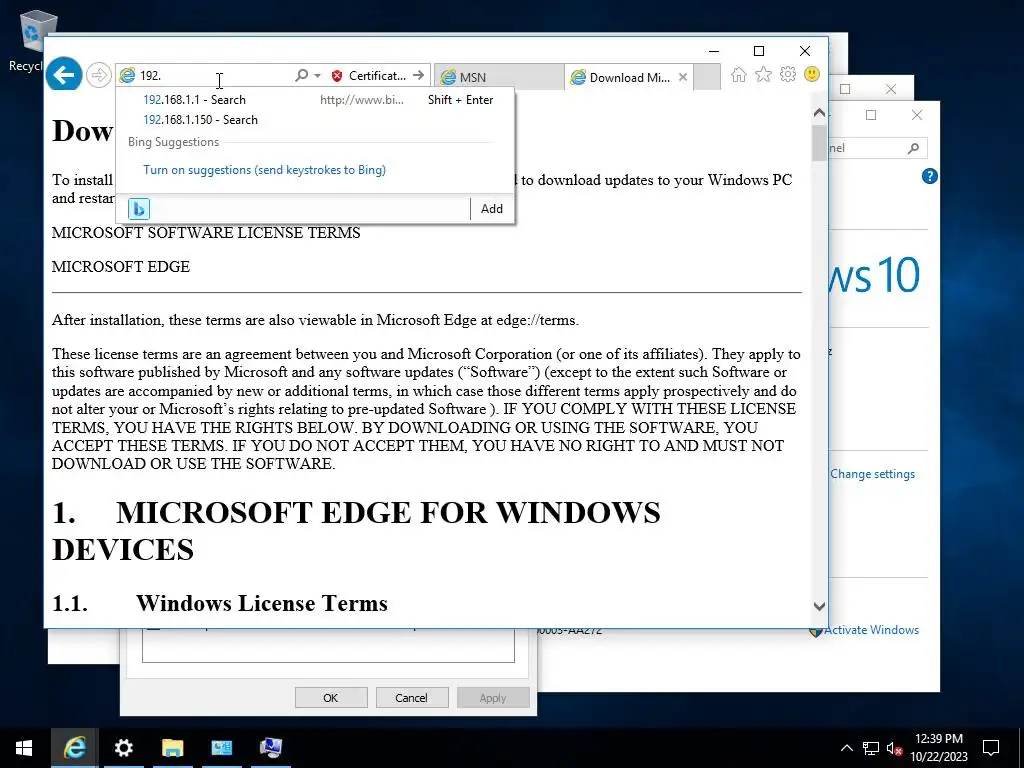
Task: Click the grayed forward arrow button
Action: 99,75
